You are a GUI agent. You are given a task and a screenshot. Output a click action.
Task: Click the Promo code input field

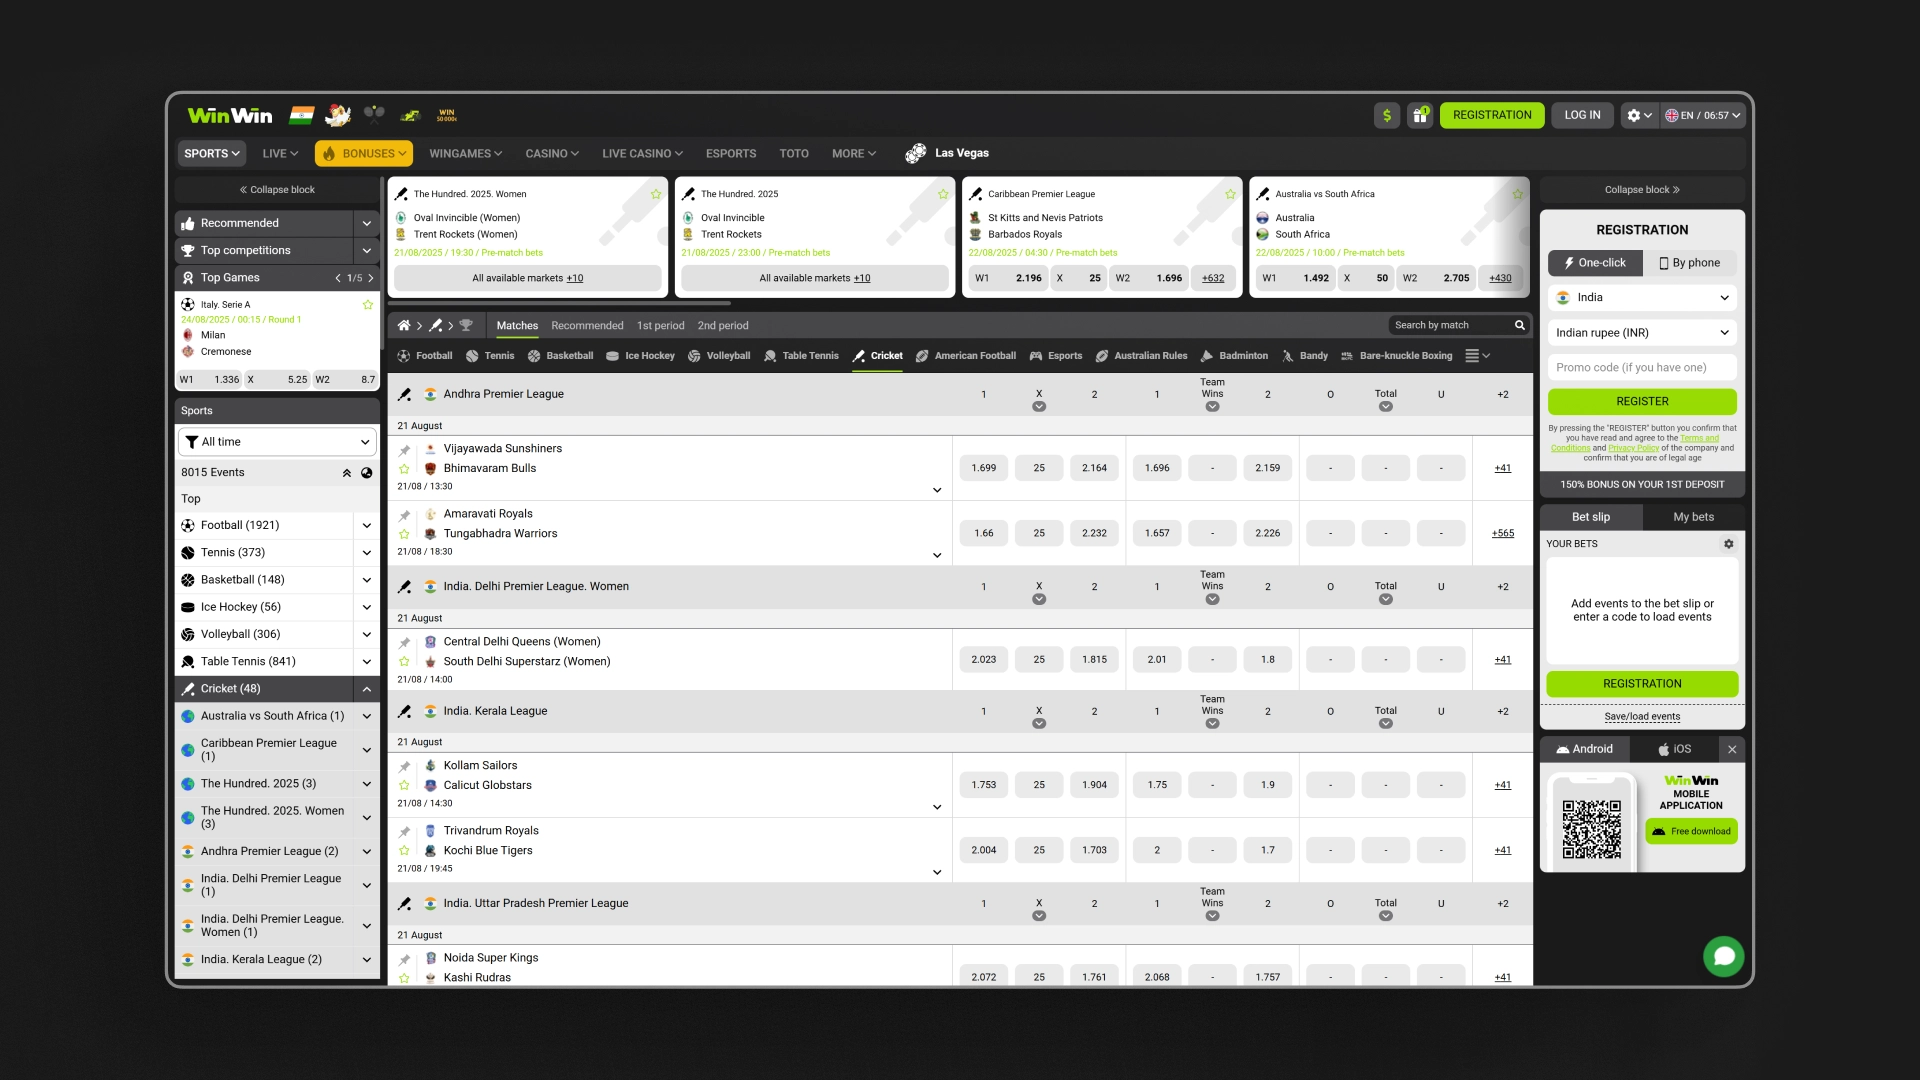point(1642,368)
